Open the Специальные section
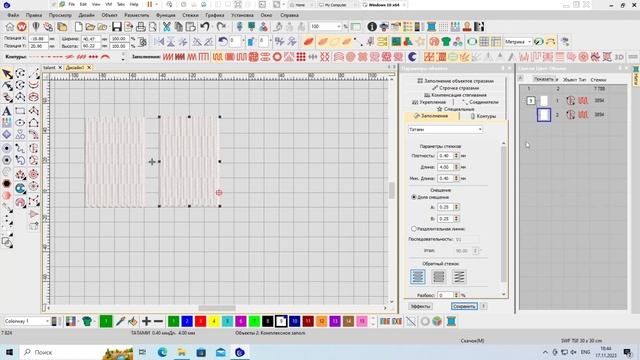Screen dimensions: 640x360 point(455,109)
